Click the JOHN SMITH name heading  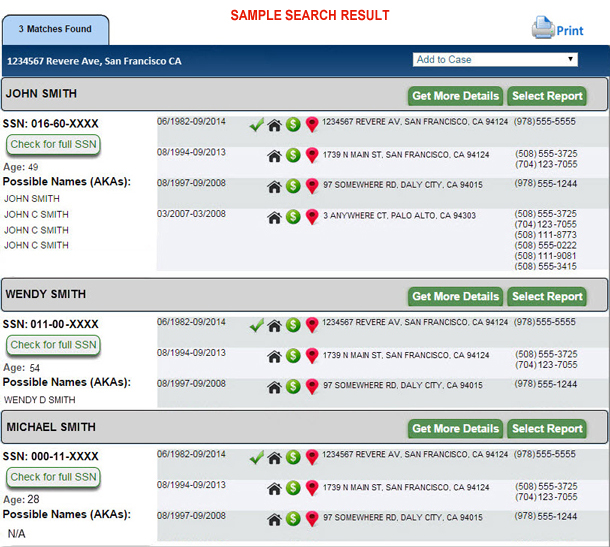click(x=41, y=94)
